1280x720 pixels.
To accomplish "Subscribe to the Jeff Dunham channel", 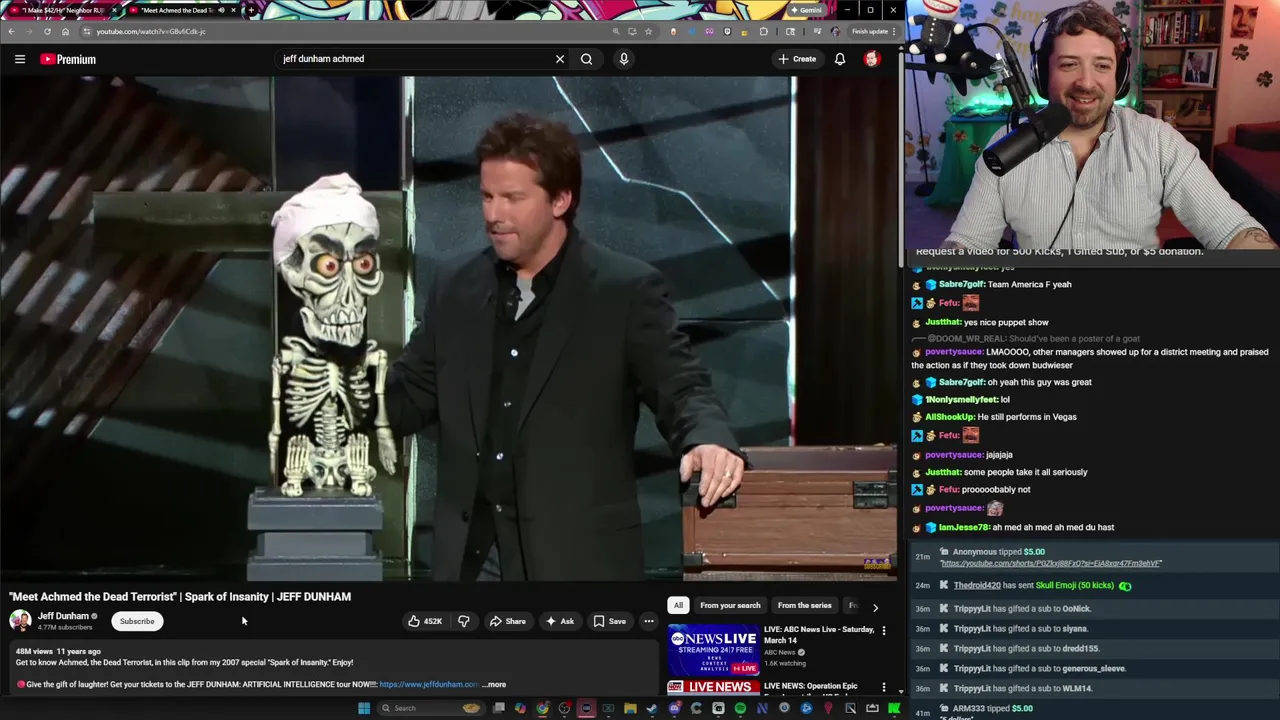I will tap(137, 621).
